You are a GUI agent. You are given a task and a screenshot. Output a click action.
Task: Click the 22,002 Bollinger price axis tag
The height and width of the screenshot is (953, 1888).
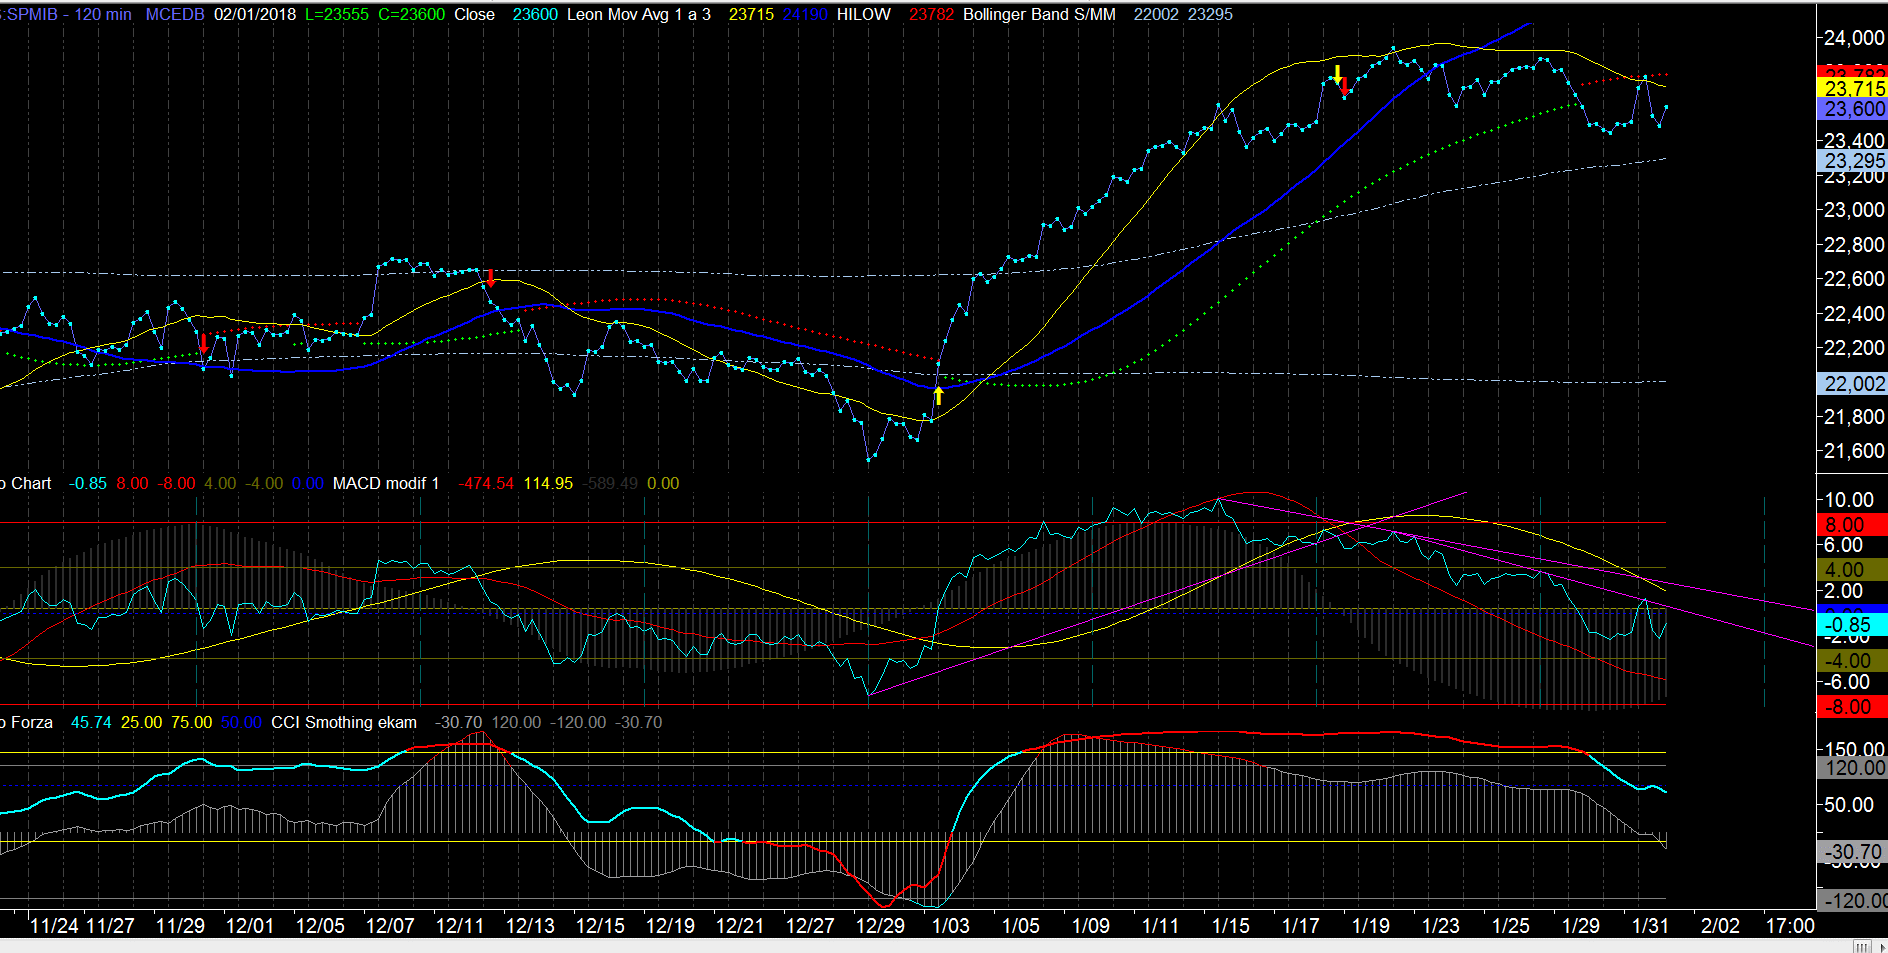[x=1852, y=383]
